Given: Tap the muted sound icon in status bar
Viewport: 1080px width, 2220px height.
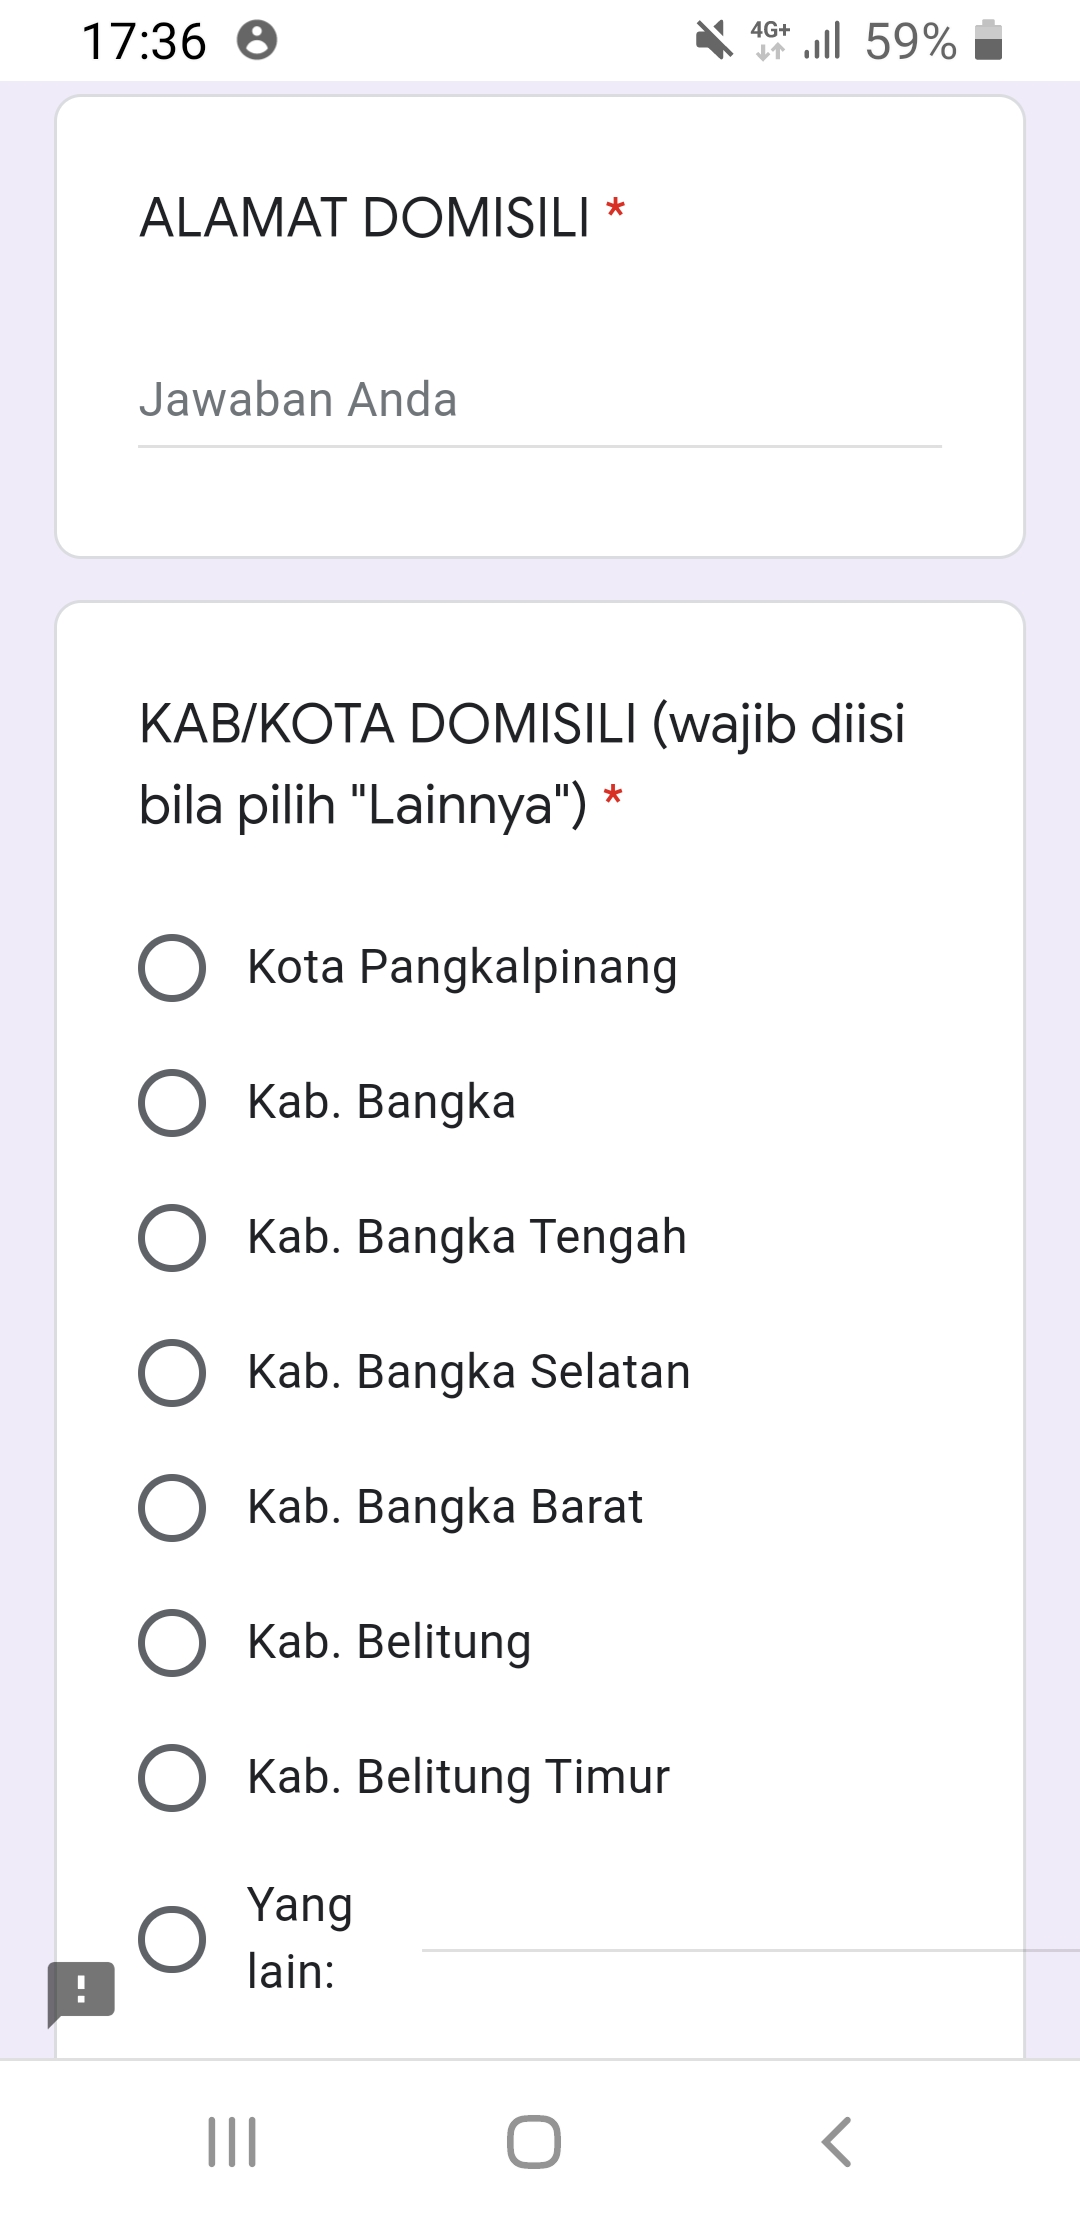Looking at the screenshot, I should coord(714,41).
